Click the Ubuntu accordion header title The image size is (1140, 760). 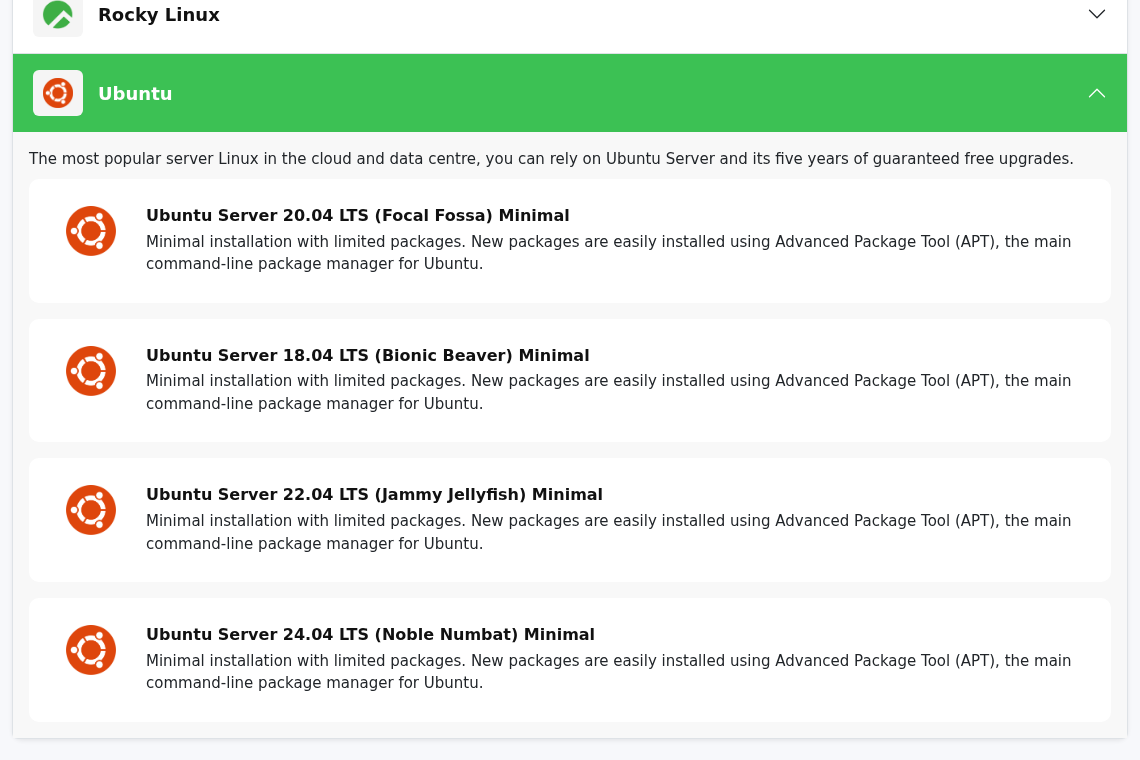pyautogui.click(x=135, y=94)
